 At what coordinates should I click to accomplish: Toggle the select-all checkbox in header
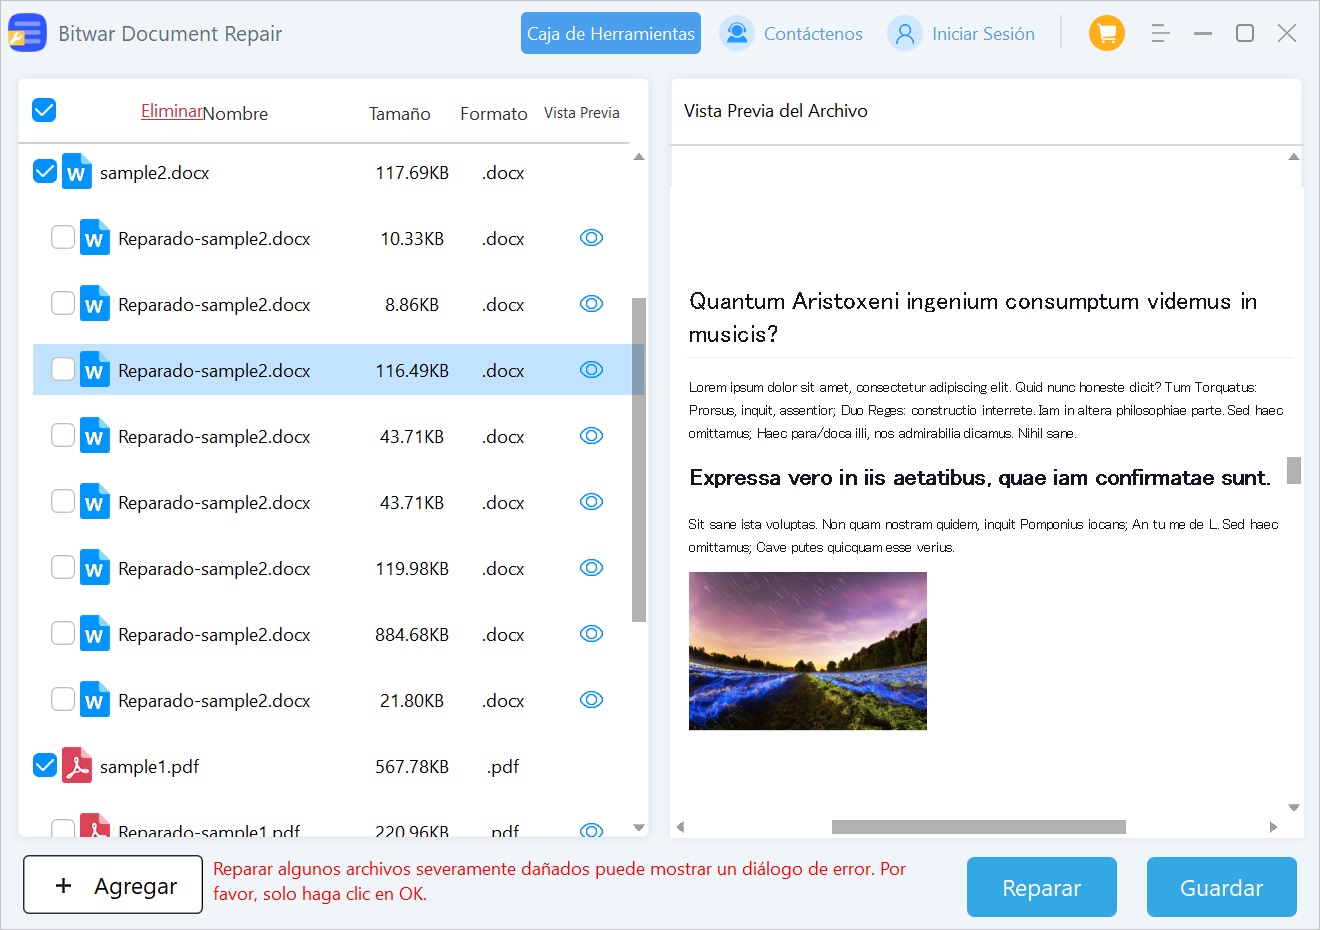click(x=44, y=110)
